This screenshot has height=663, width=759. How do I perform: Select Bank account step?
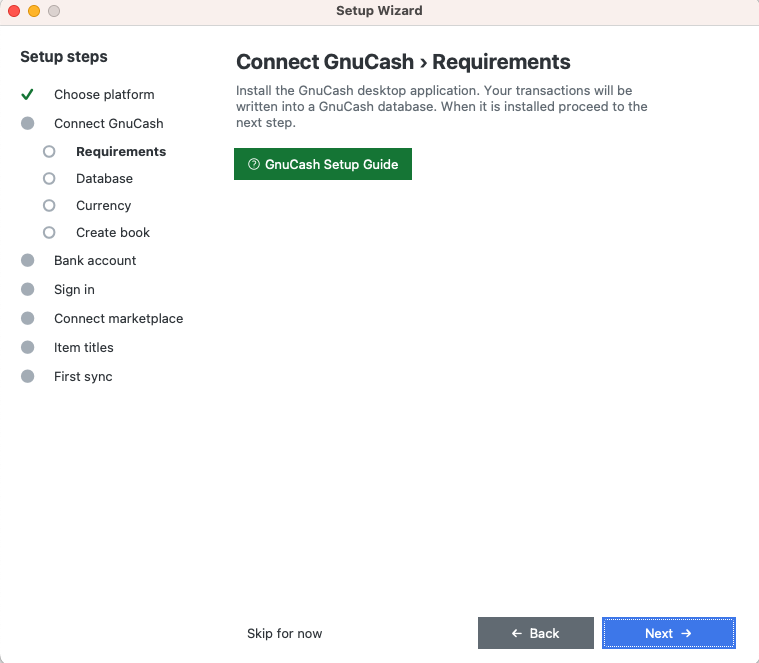[95, 260]
